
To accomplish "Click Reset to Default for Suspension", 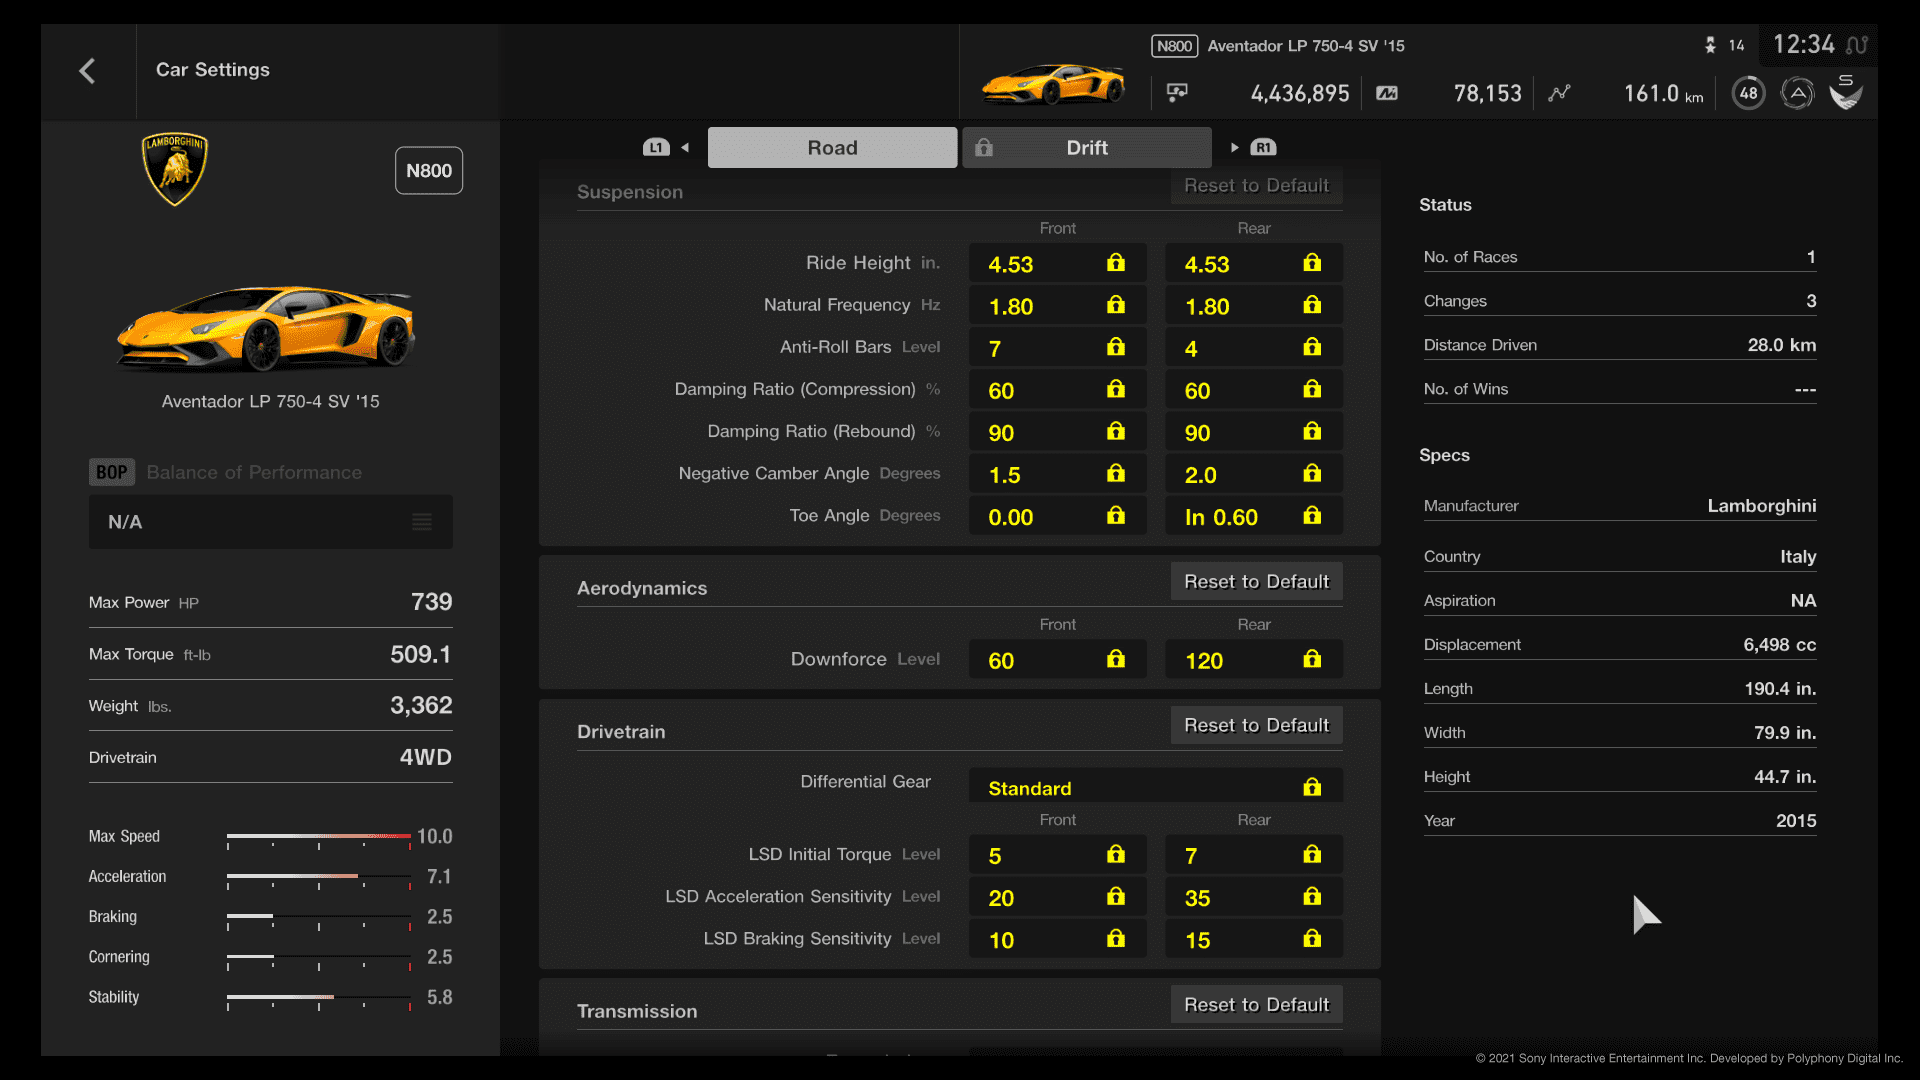I will [x=1254, y=186].
